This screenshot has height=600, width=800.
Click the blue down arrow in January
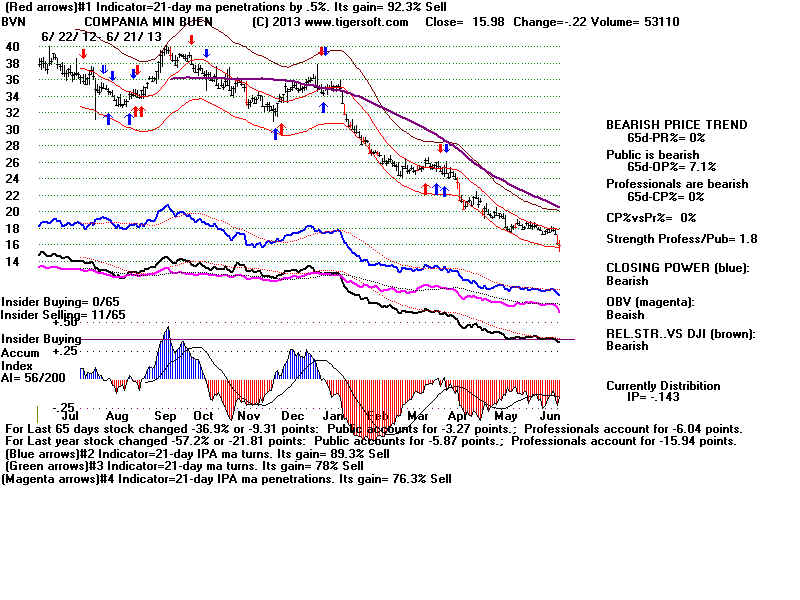click(326, 50)
